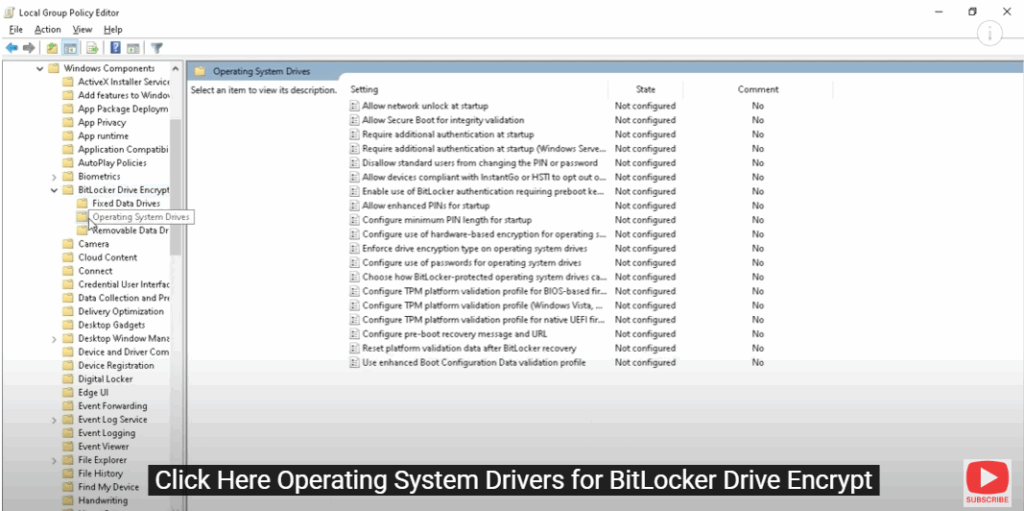
Task: Click the folder icon next to Edge UI
Action: pos(68,393)
